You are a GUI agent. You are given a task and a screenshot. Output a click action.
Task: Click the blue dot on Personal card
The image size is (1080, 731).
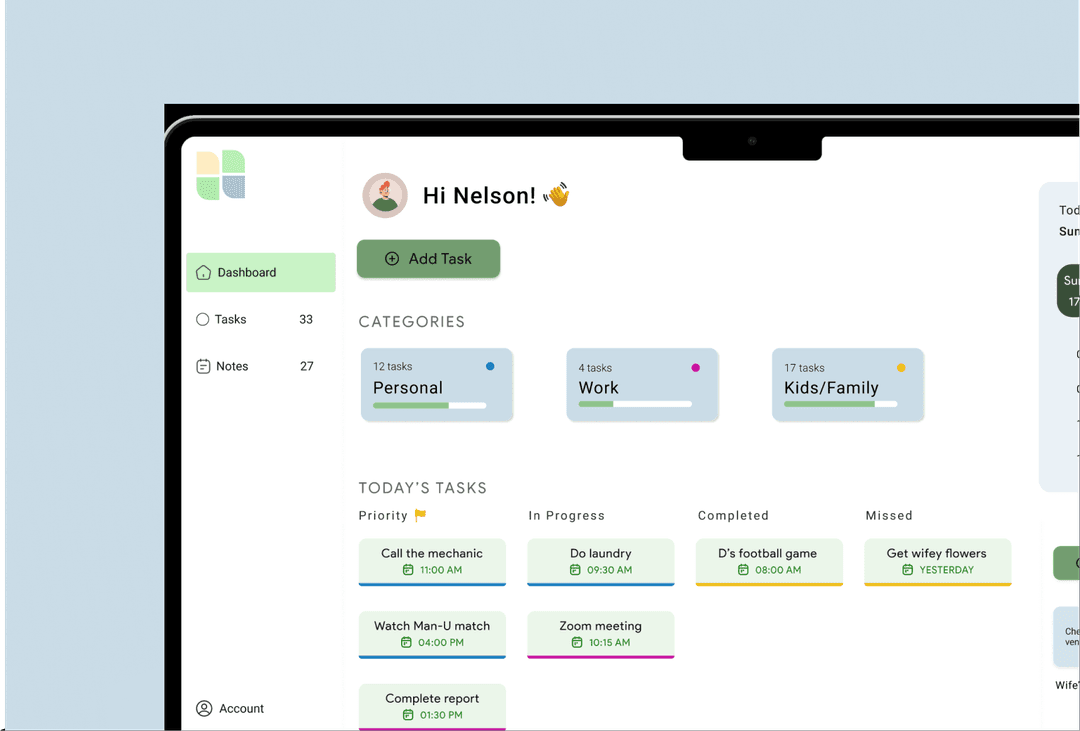(x=490, y=367)
